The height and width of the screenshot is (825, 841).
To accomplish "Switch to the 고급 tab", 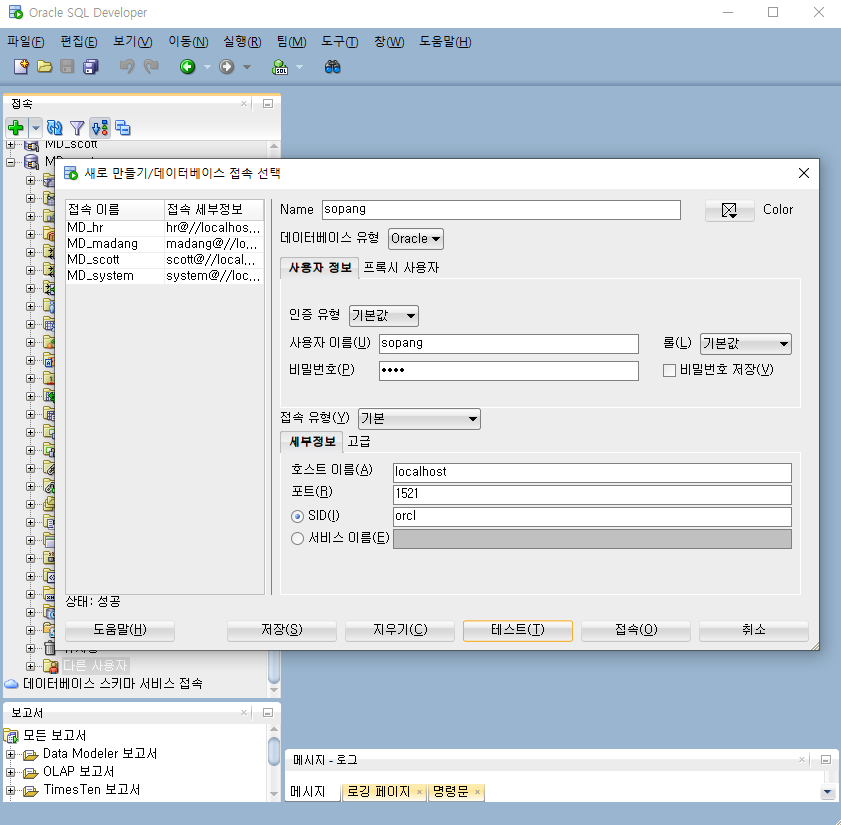I will [x=359, y=441].
